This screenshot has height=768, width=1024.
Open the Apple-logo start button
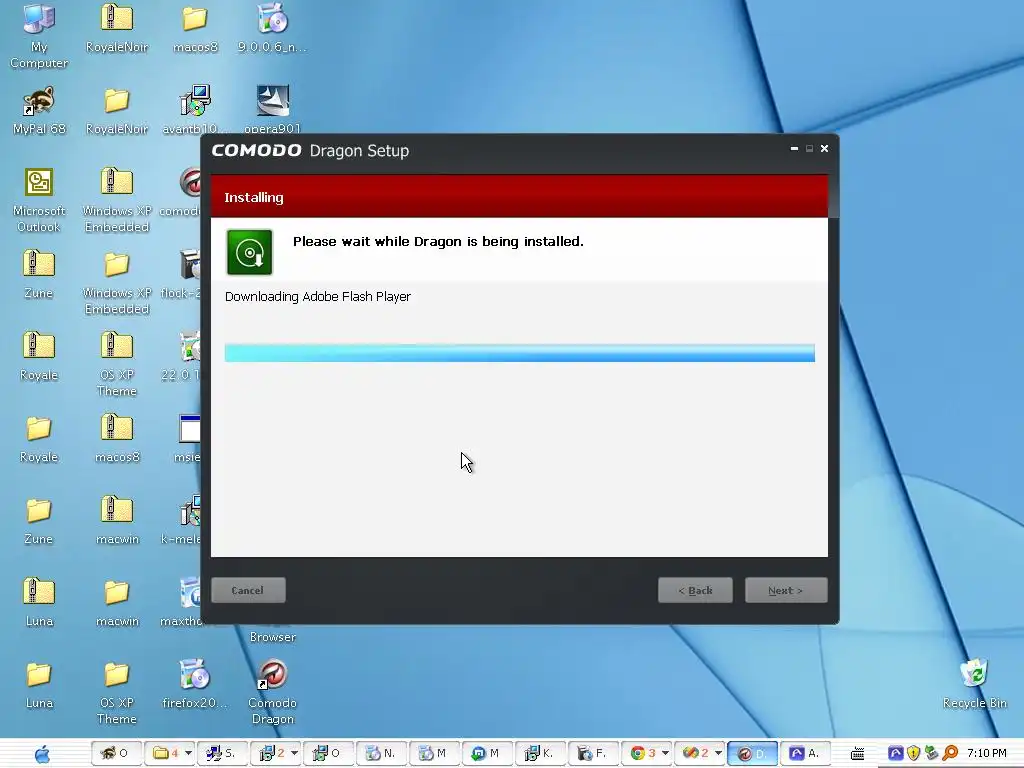click(42, 754)
